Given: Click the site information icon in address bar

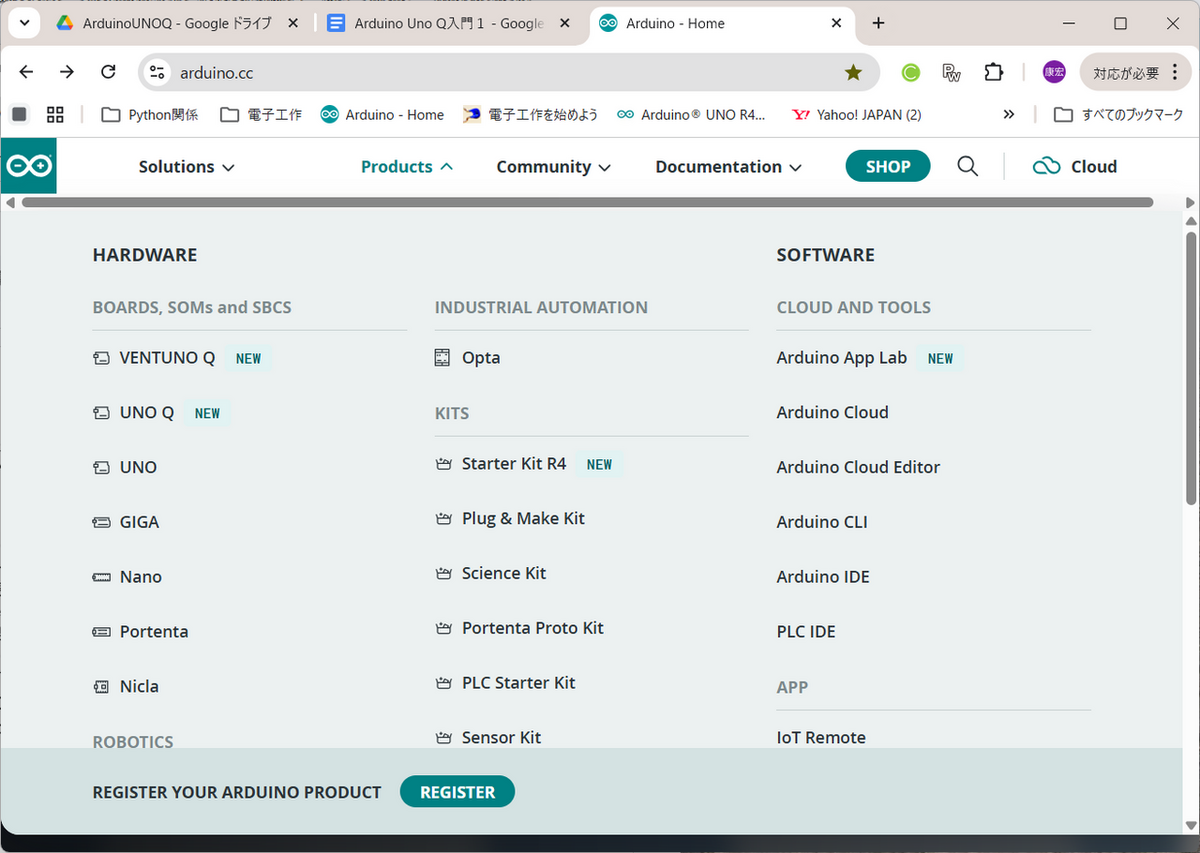Looking at the screenshot, I should (157, 72).
